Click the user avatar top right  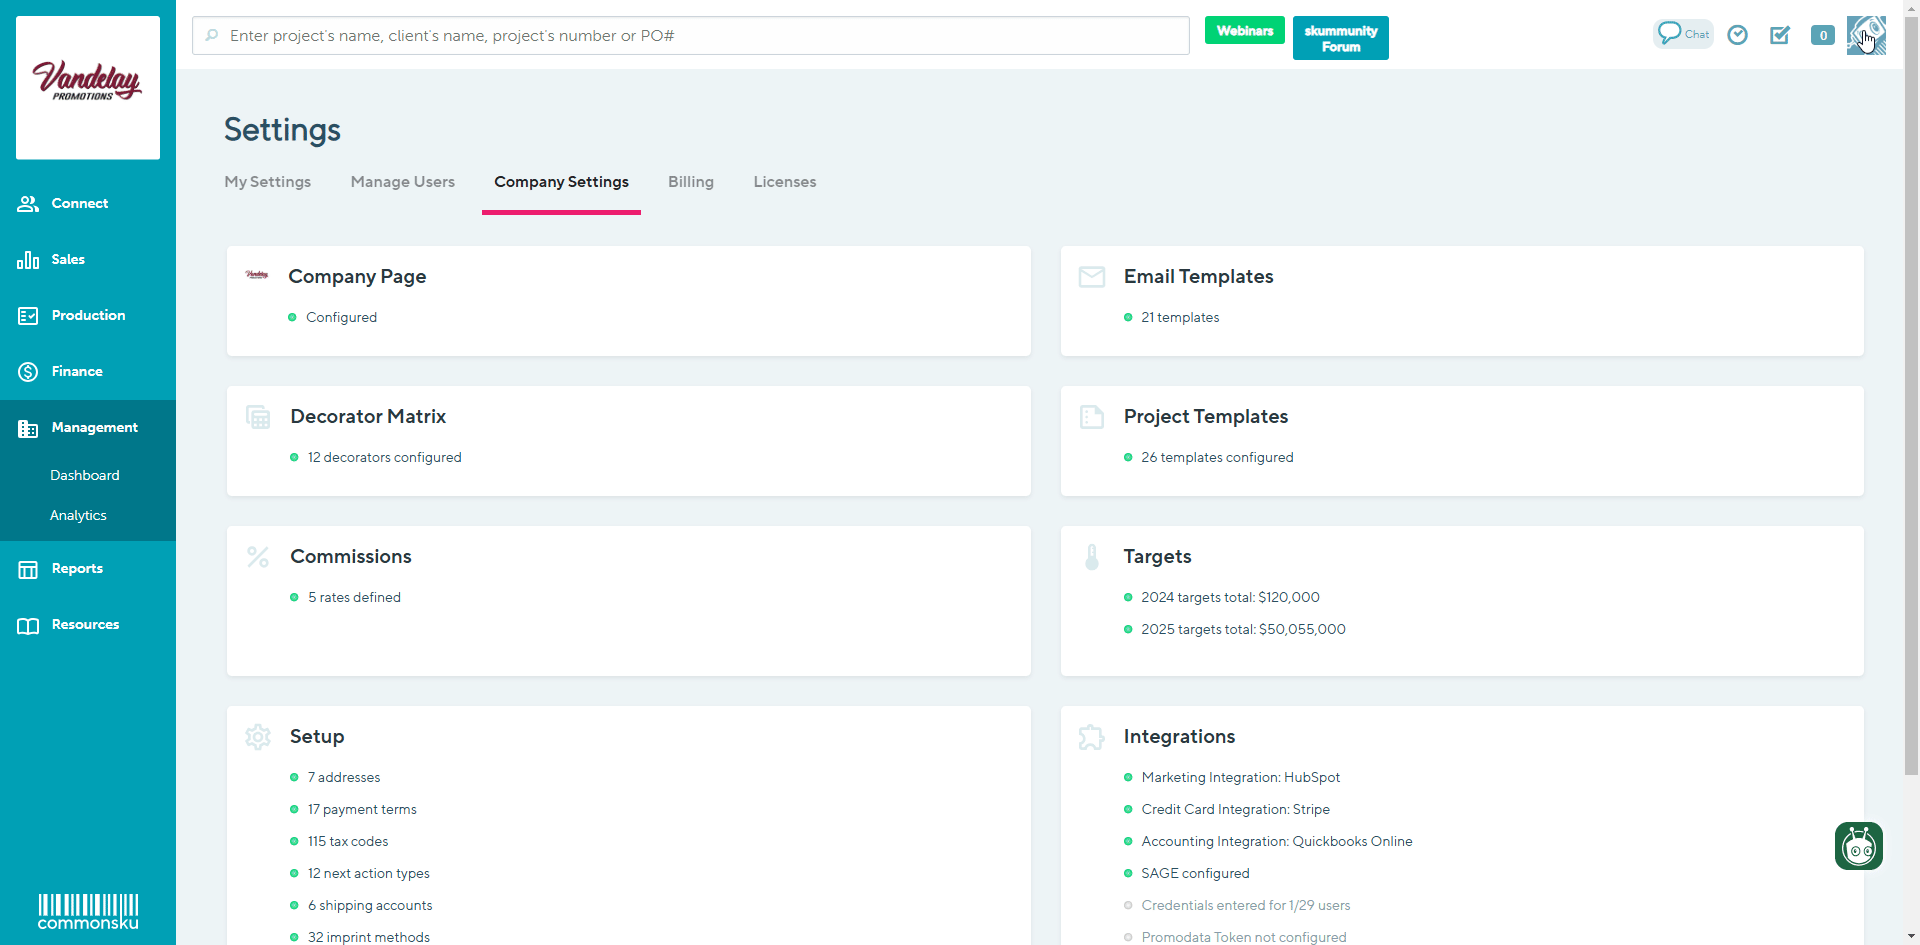point(1866,34)
